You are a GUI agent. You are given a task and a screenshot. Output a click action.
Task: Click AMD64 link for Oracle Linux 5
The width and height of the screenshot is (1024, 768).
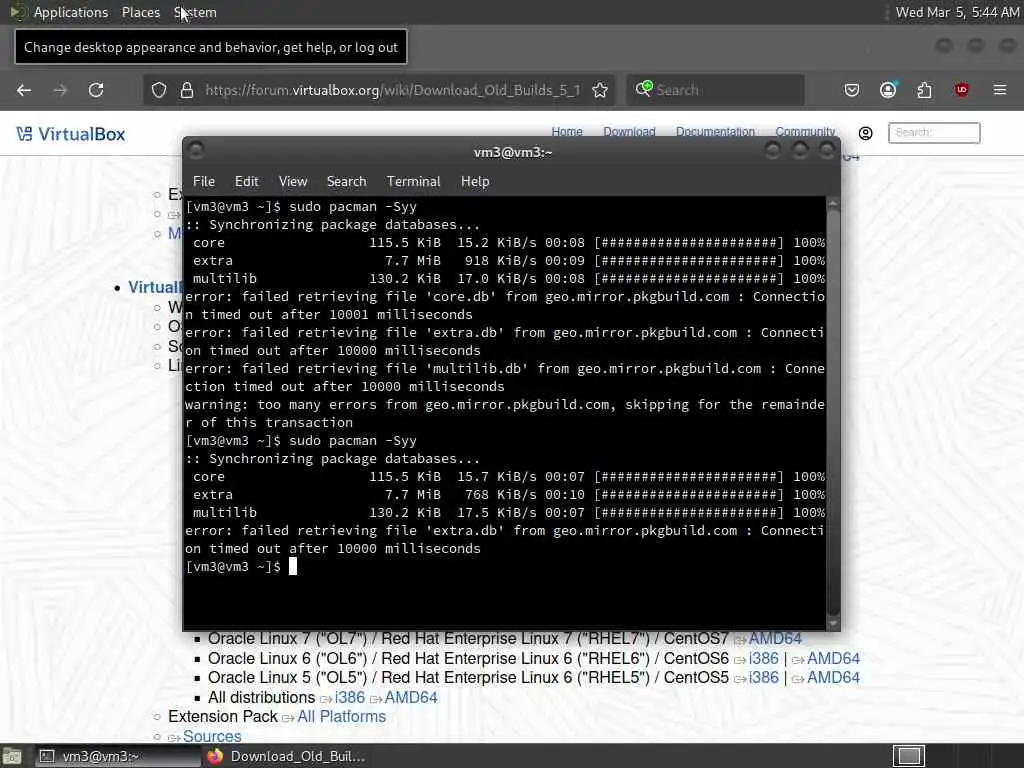click(x=833, y=678)
